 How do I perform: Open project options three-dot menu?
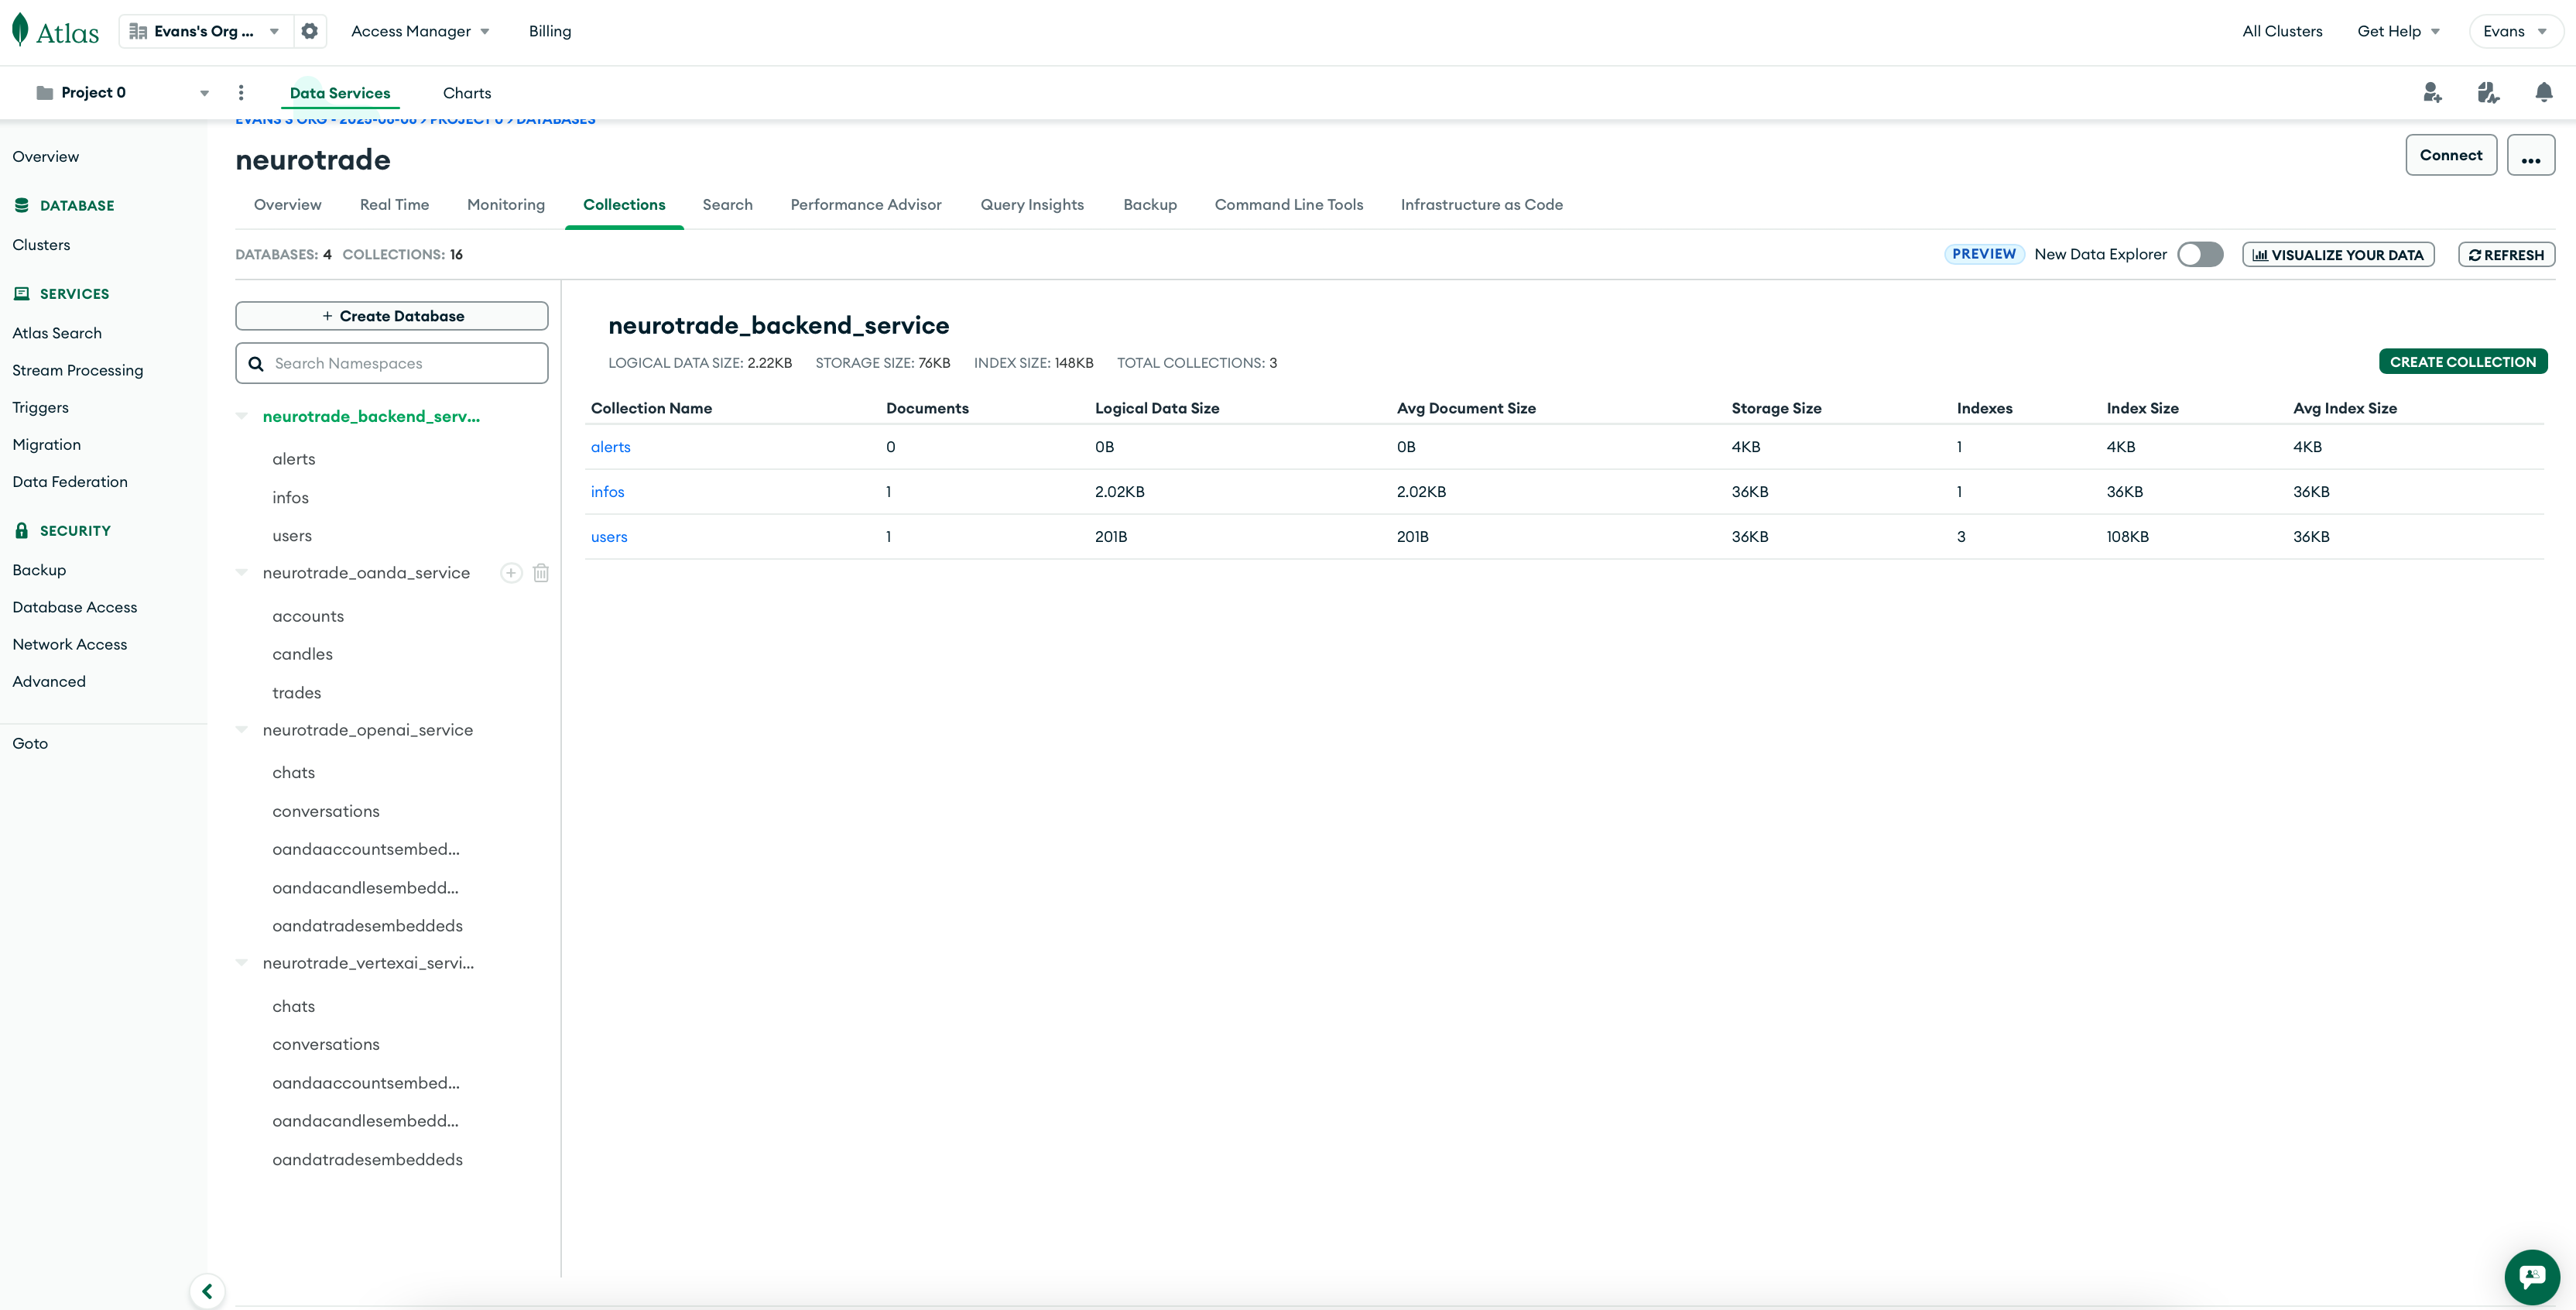pyautogui.click(x=241, y=93)
